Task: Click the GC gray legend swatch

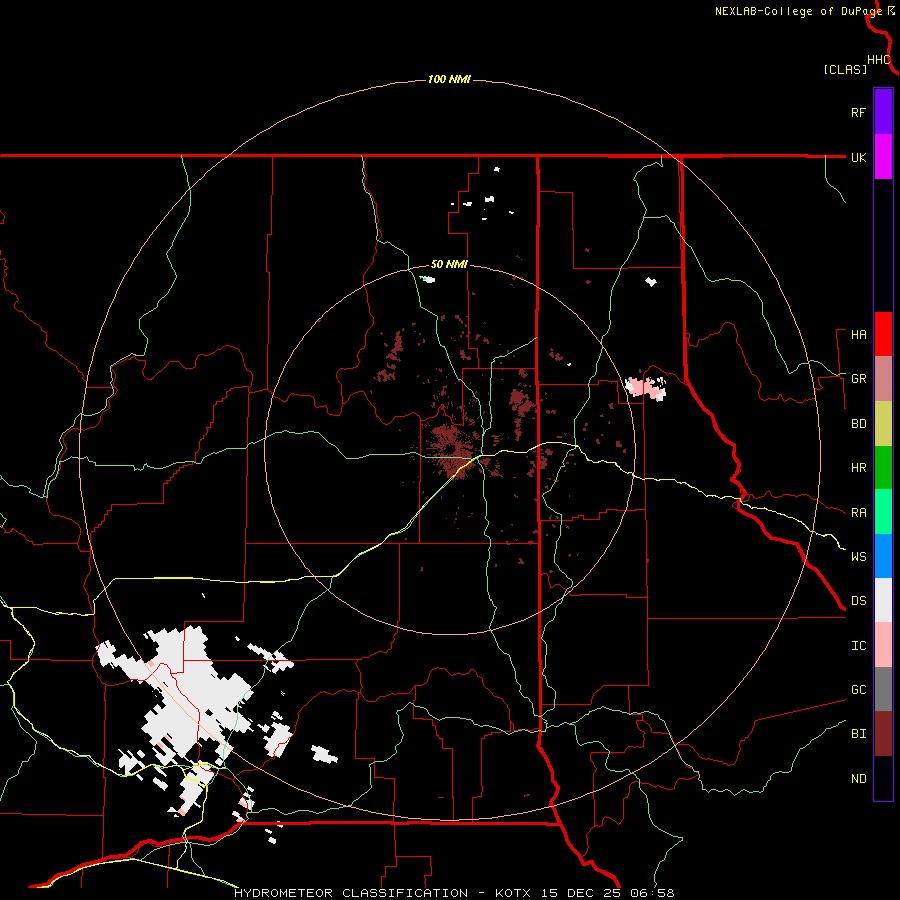Action: point(883,689)
